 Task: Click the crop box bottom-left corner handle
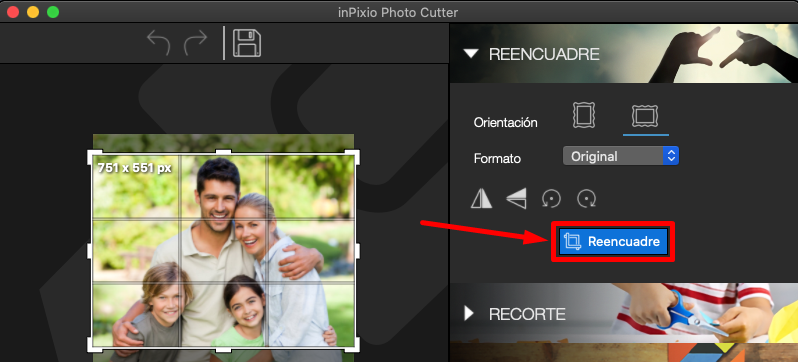(94, 346)
